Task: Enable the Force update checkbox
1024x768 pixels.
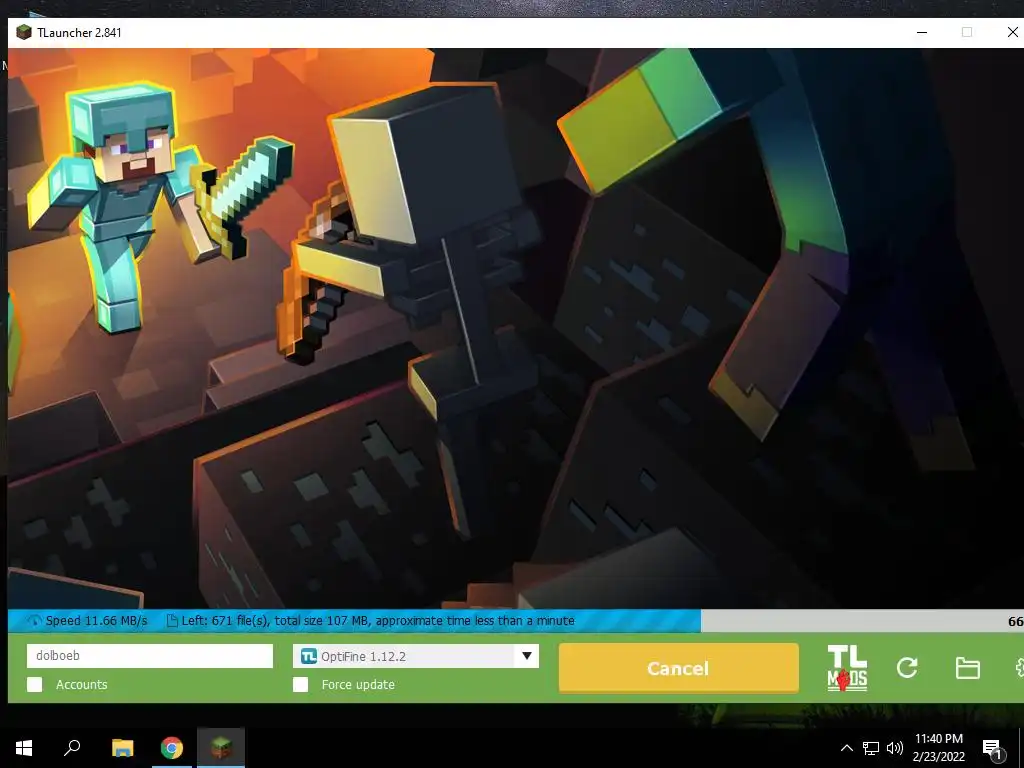Action: coord(300,684)
